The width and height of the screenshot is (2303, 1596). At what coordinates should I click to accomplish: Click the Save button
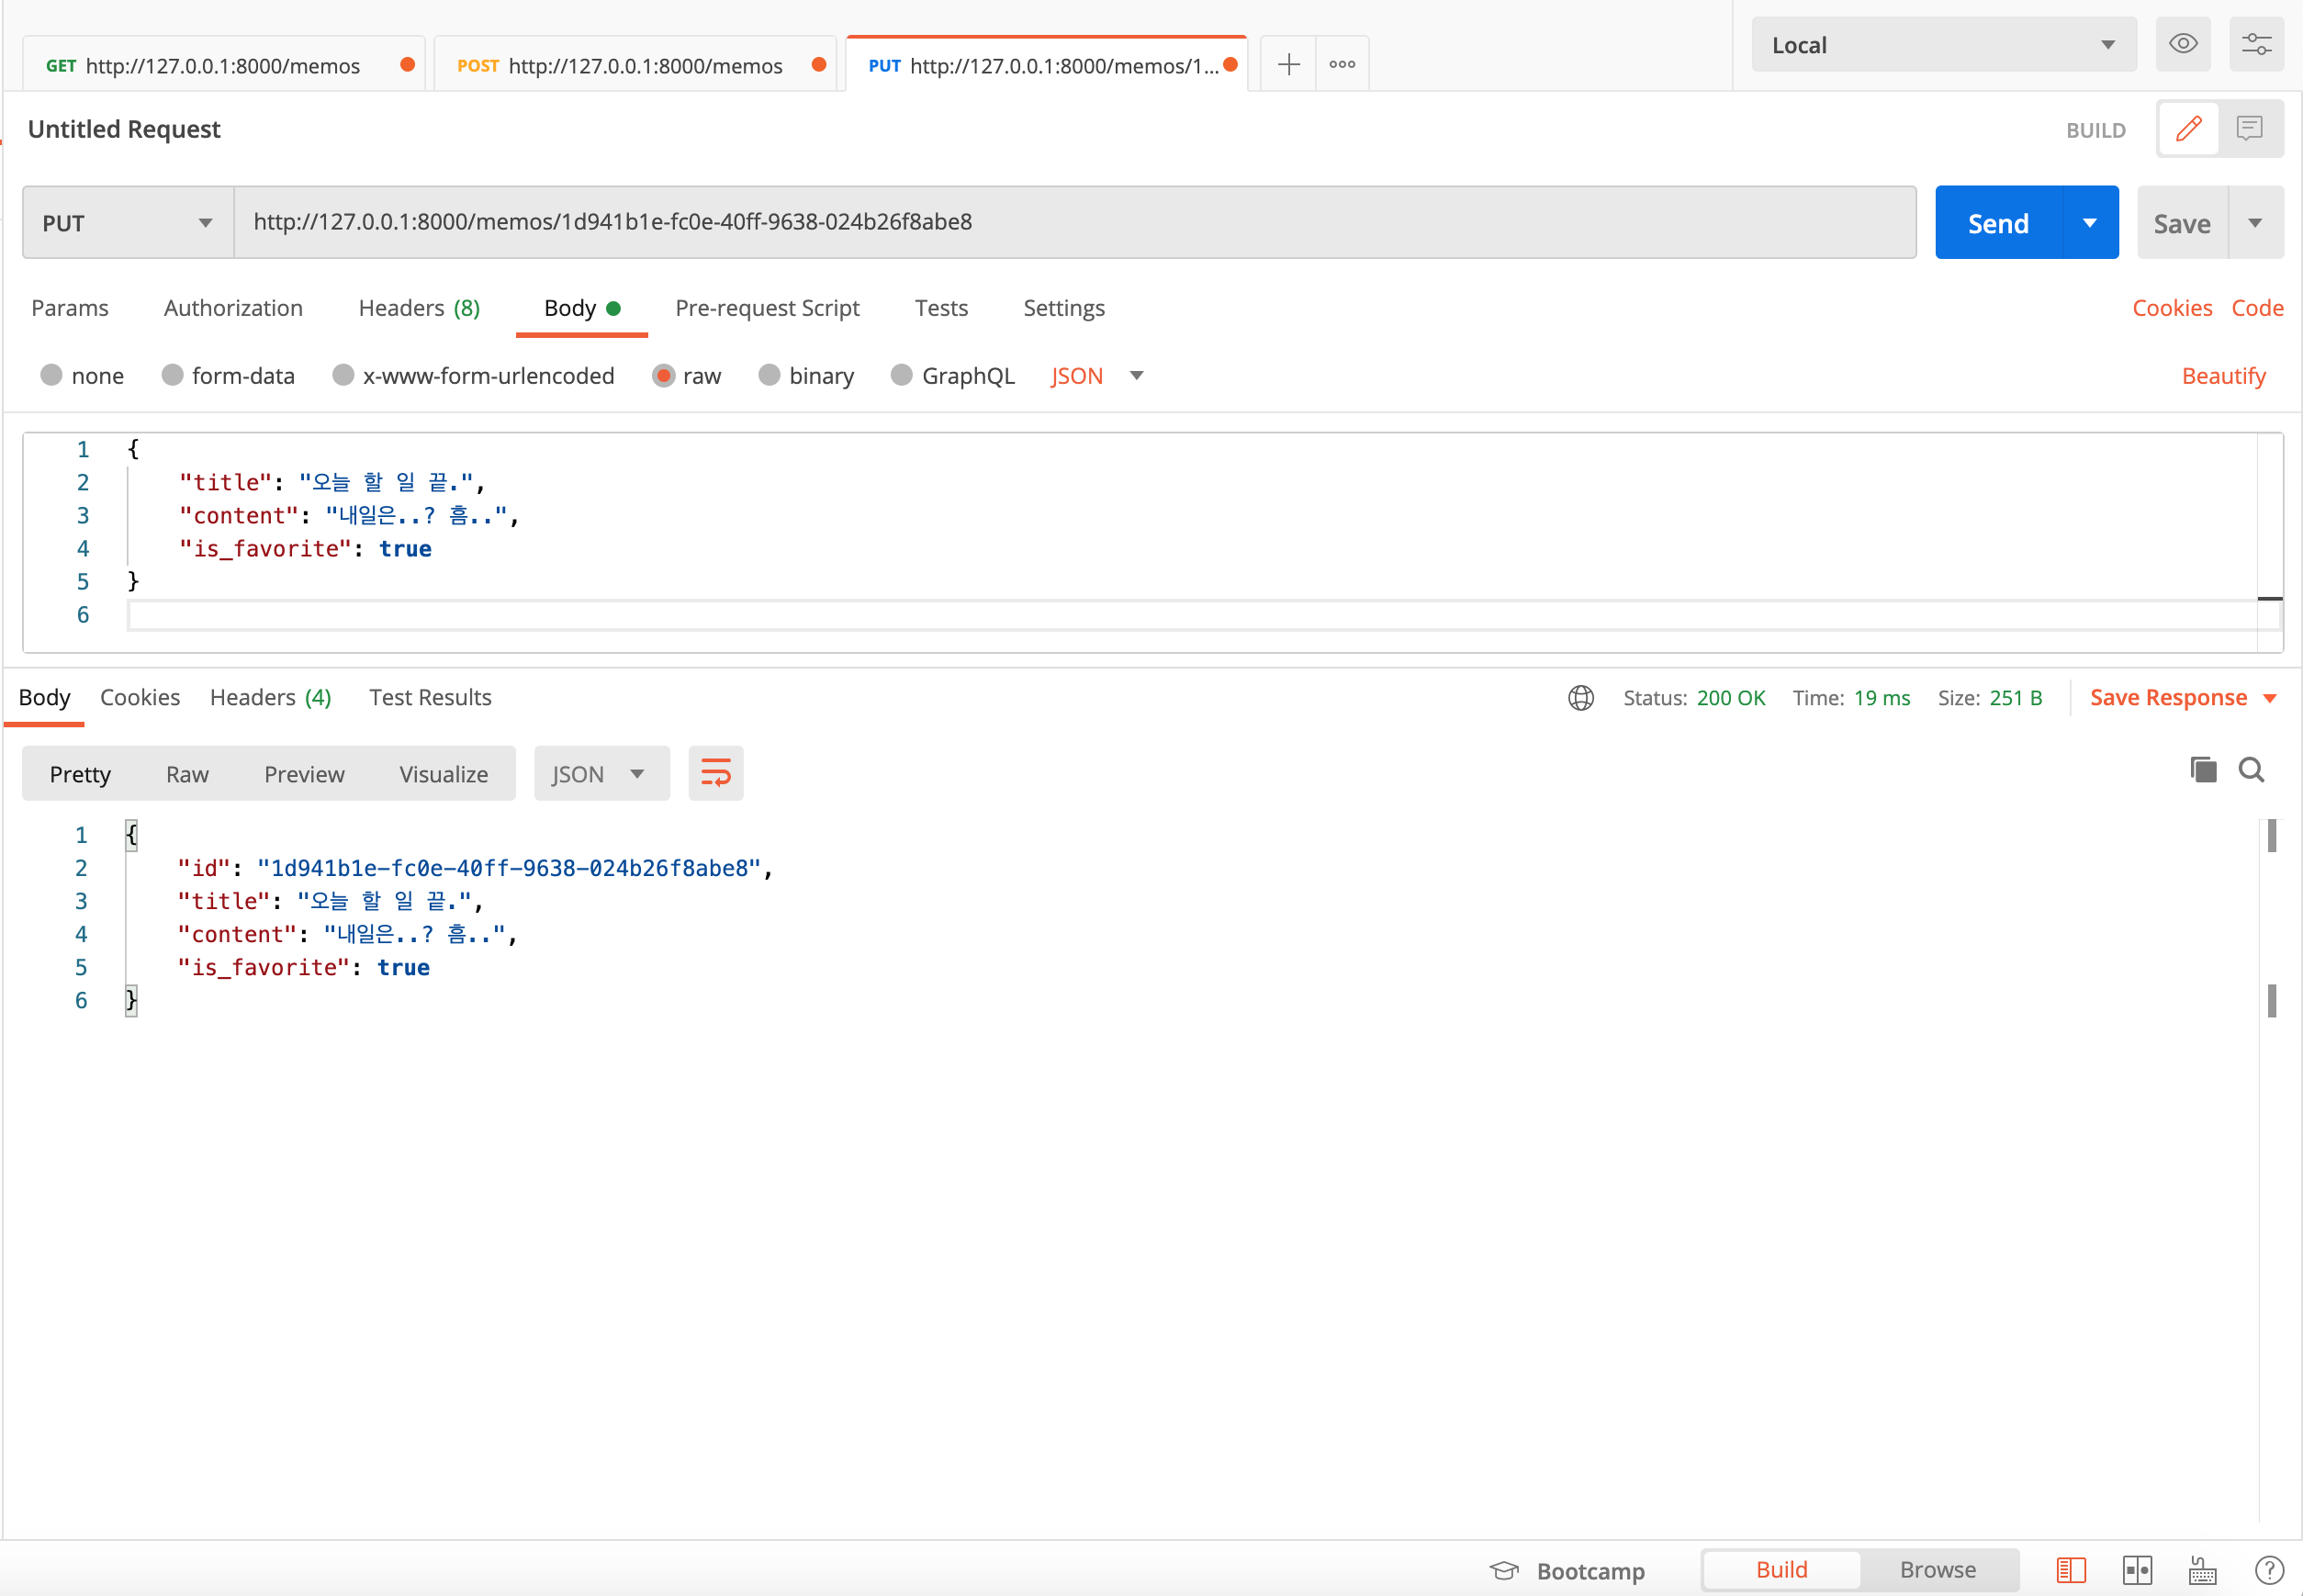click(2181, 223)
